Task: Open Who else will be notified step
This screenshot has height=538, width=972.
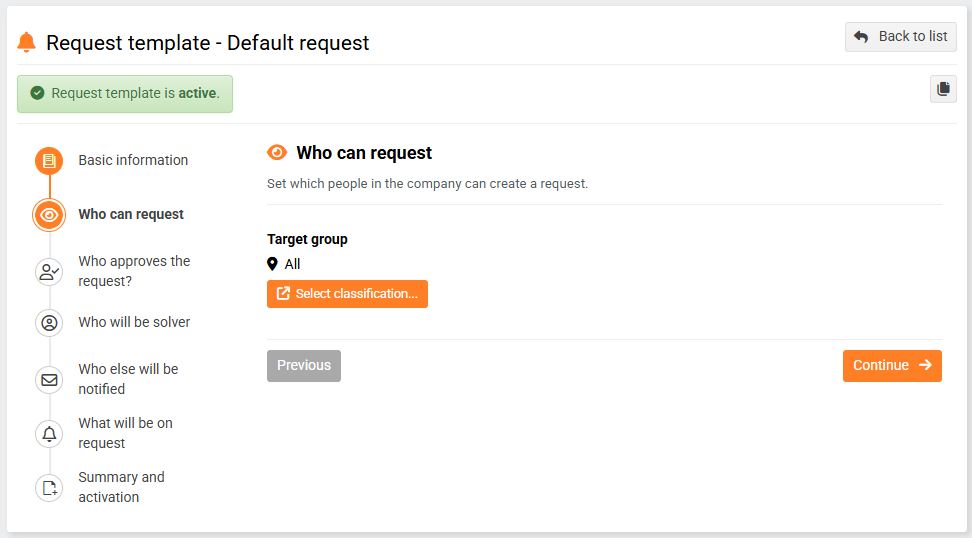Action: point(128,379)
